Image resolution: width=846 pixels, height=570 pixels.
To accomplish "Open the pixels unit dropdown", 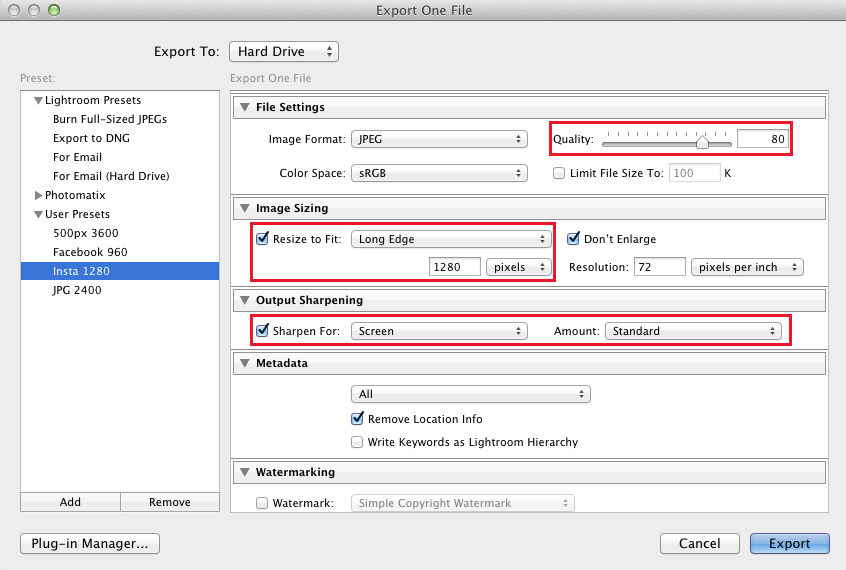I will (x=518, y=267).
